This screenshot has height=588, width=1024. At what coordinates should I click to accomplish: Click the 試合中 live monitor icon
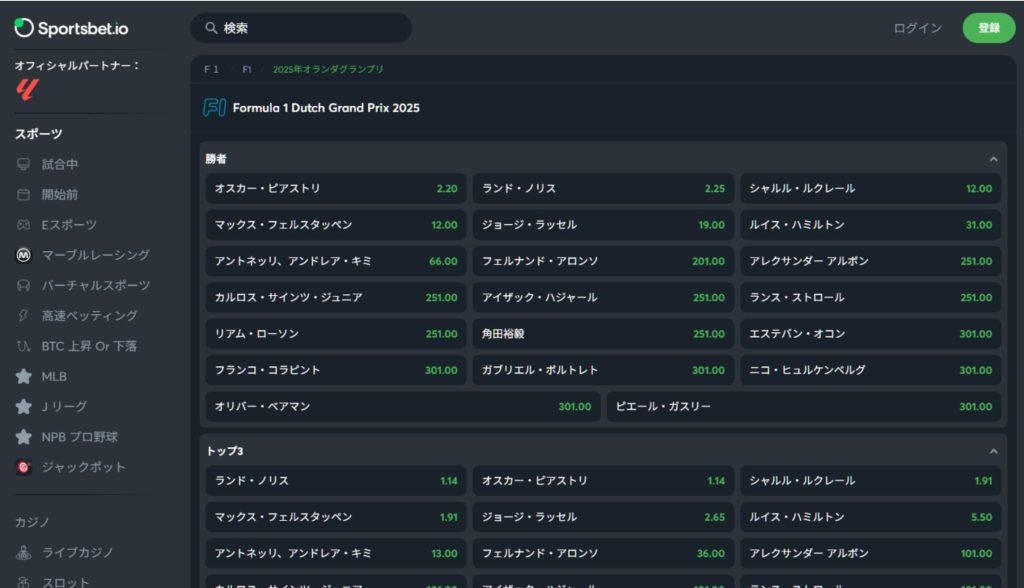[24, 164]
